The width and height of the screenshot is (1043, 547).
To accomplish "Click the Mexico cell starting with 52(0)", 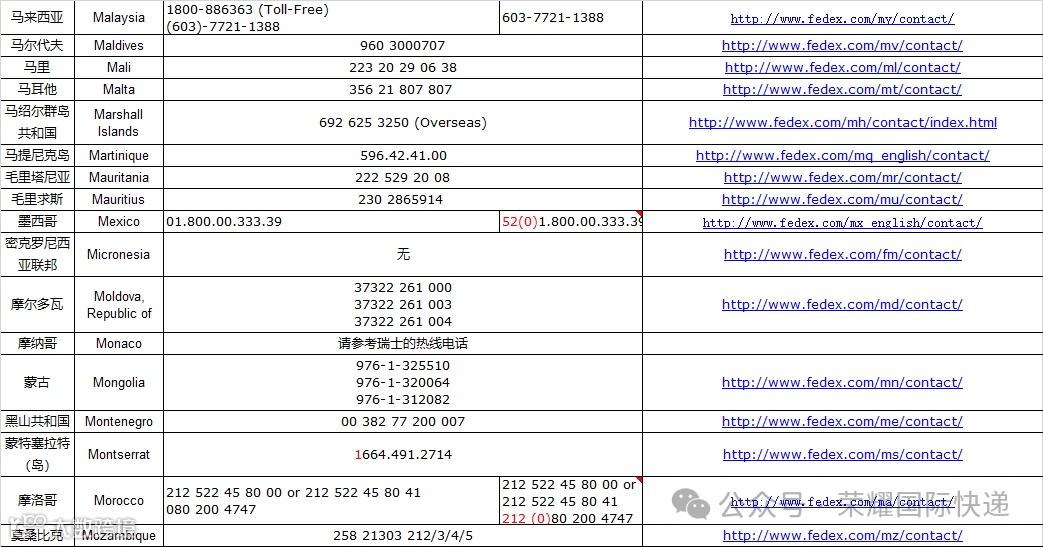I will [571, 221].
